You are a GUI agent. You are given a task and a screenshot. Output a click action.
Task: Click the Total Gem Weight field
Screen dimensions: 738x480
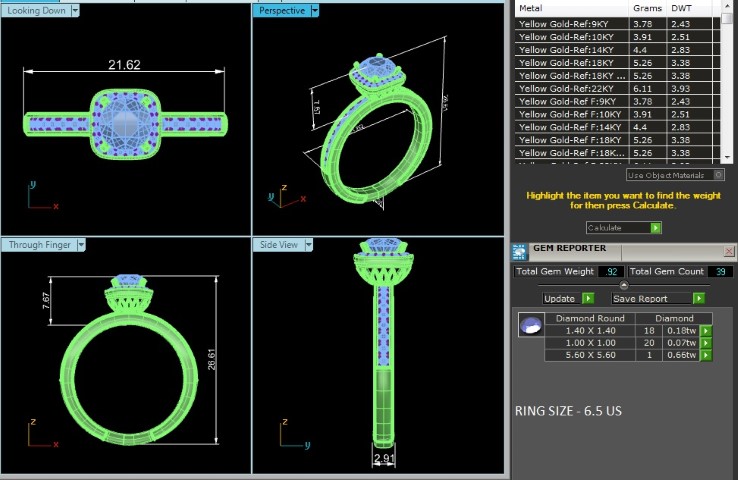(611, 272)
